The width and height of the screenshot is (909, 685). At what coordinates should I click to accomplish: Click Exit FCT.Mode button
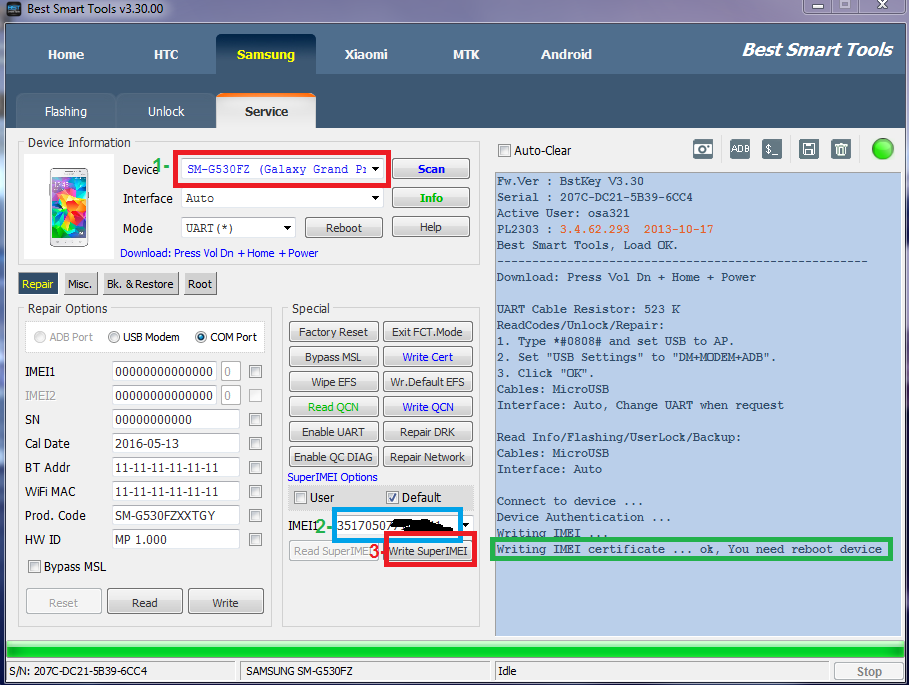pyautogui.click(x=427, y=332)
